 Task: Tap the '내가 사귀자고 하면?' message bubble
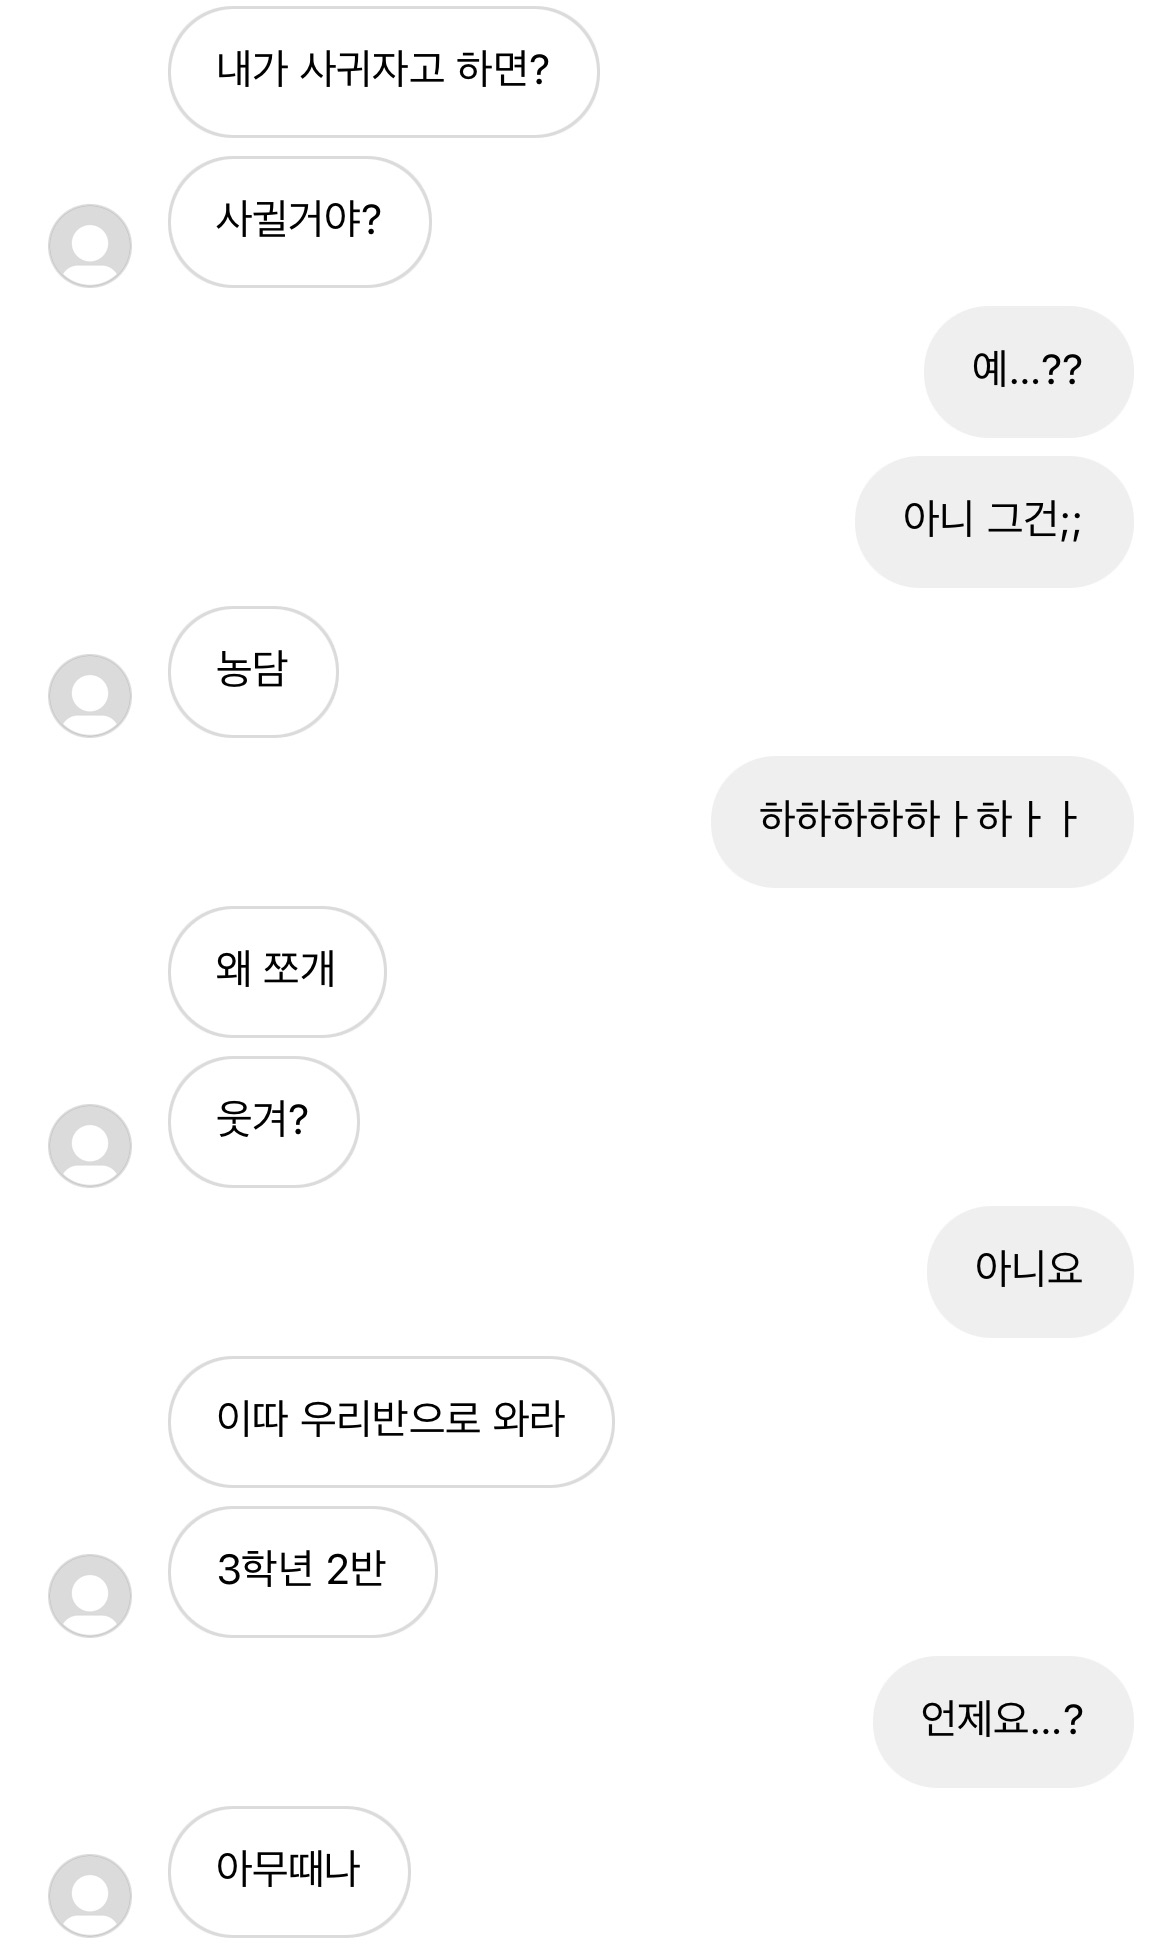383,72
